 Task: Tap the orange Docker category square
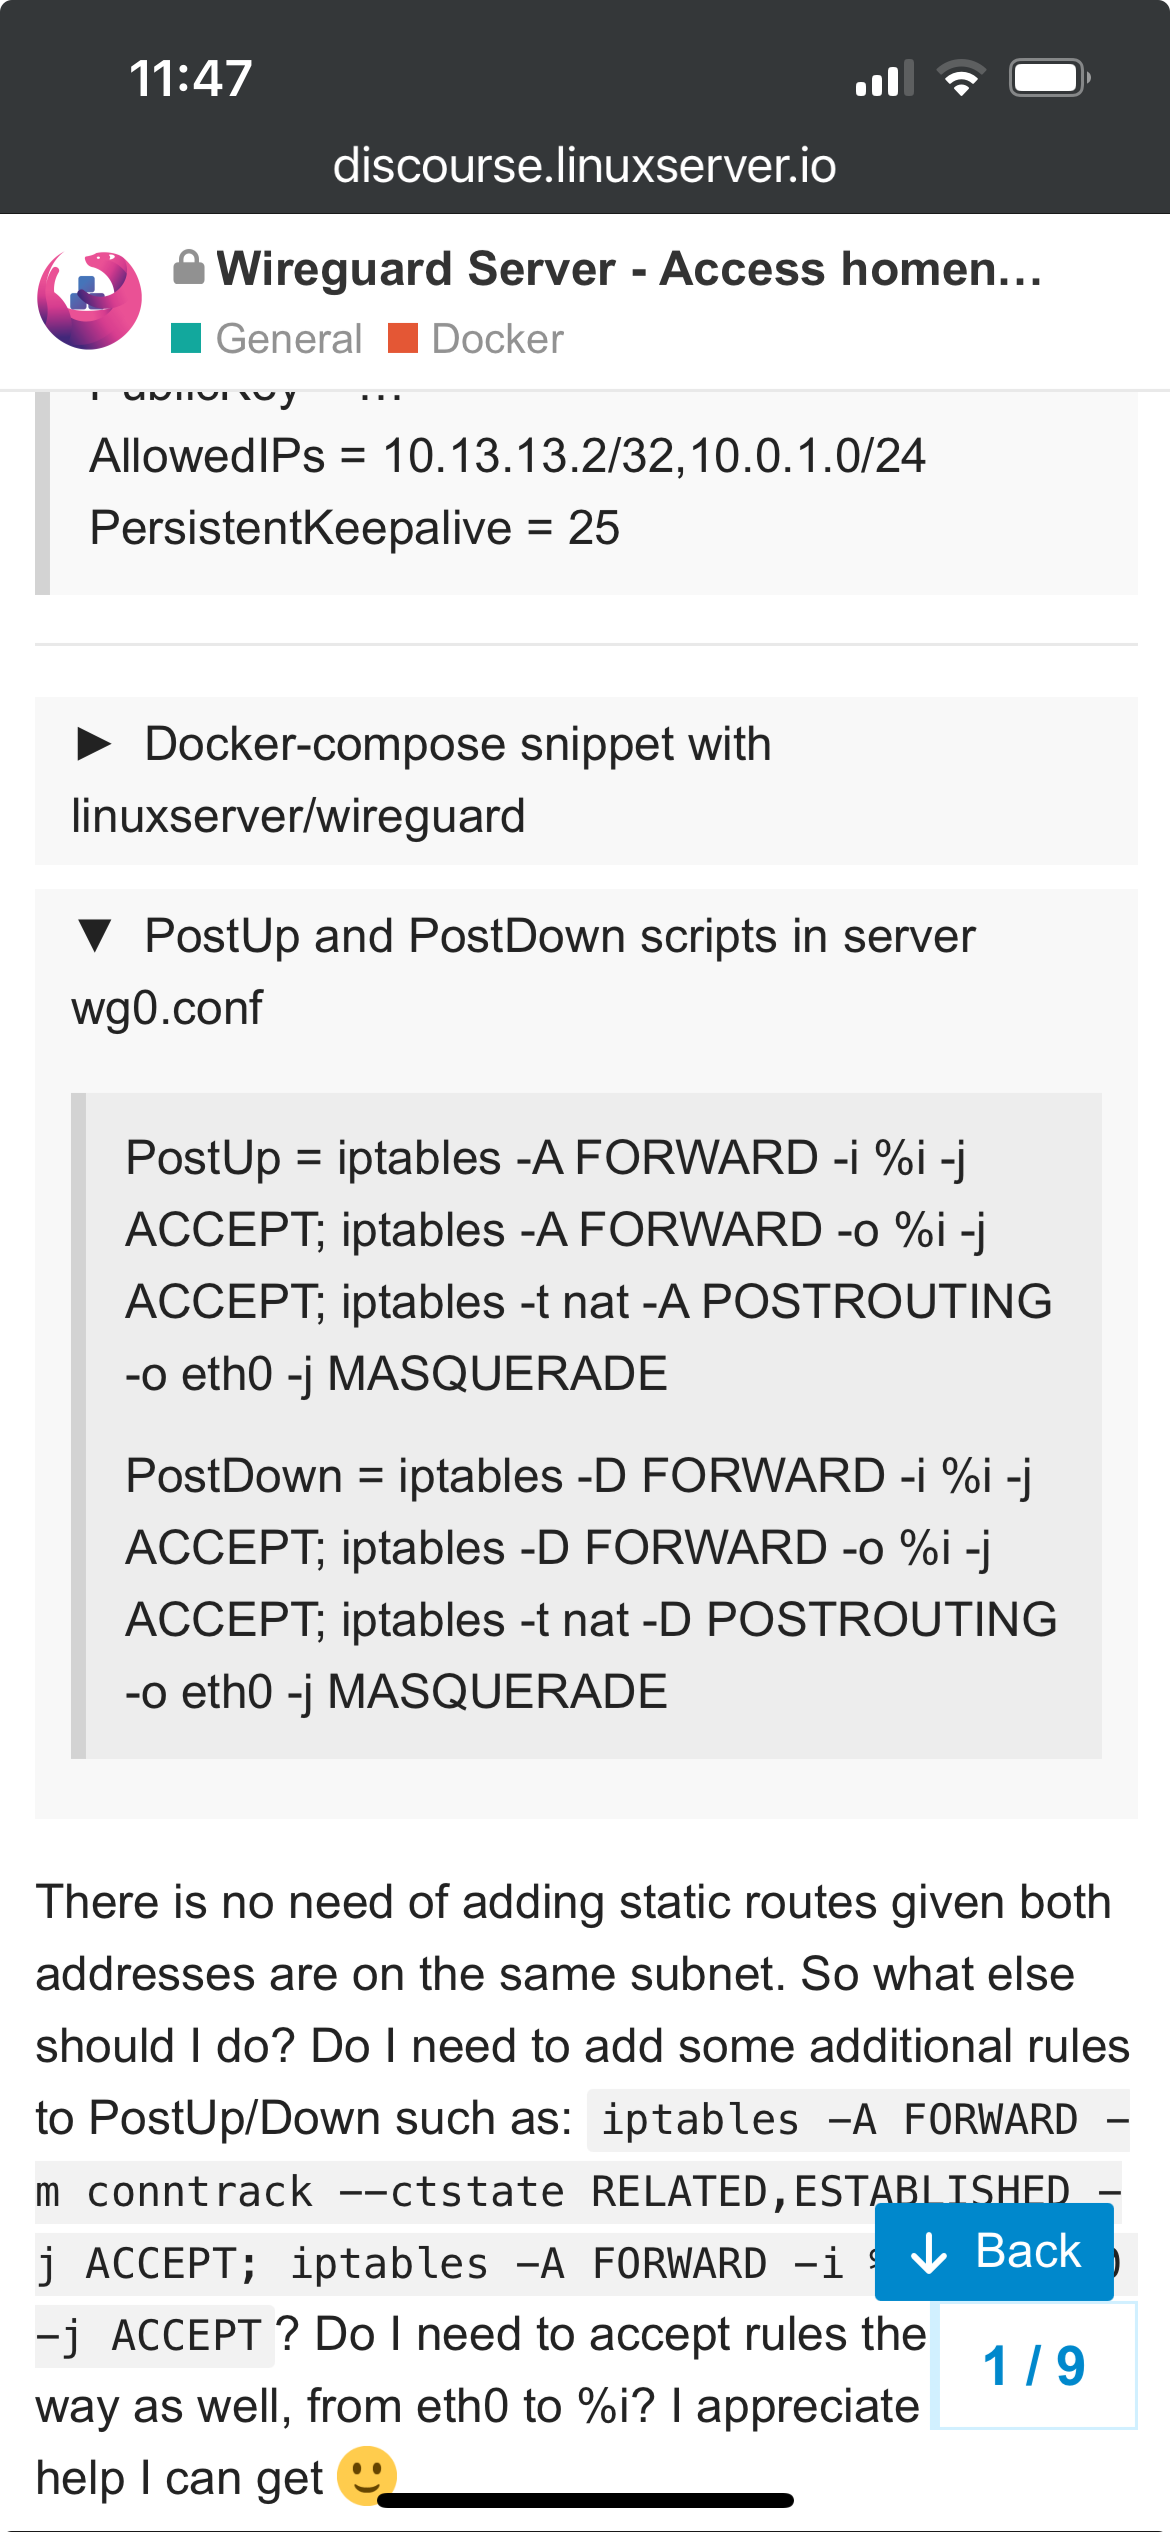click(402, 339)
